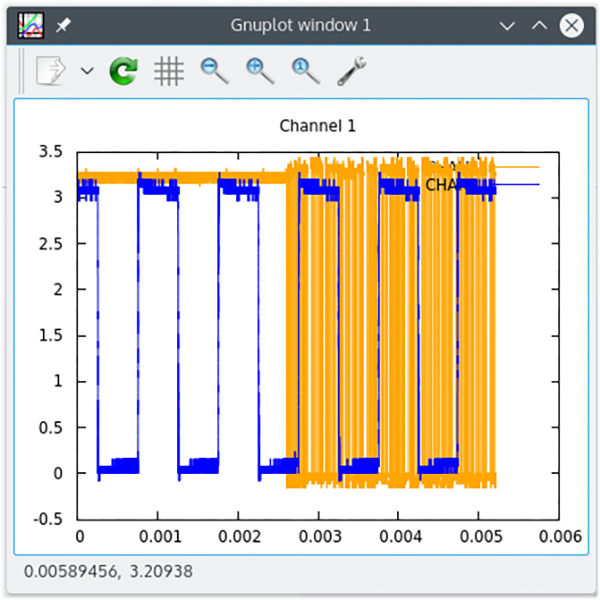This screenshot has width=600, height=600.
Task: Close Gnuplot window 1
Action: (571, 25)
